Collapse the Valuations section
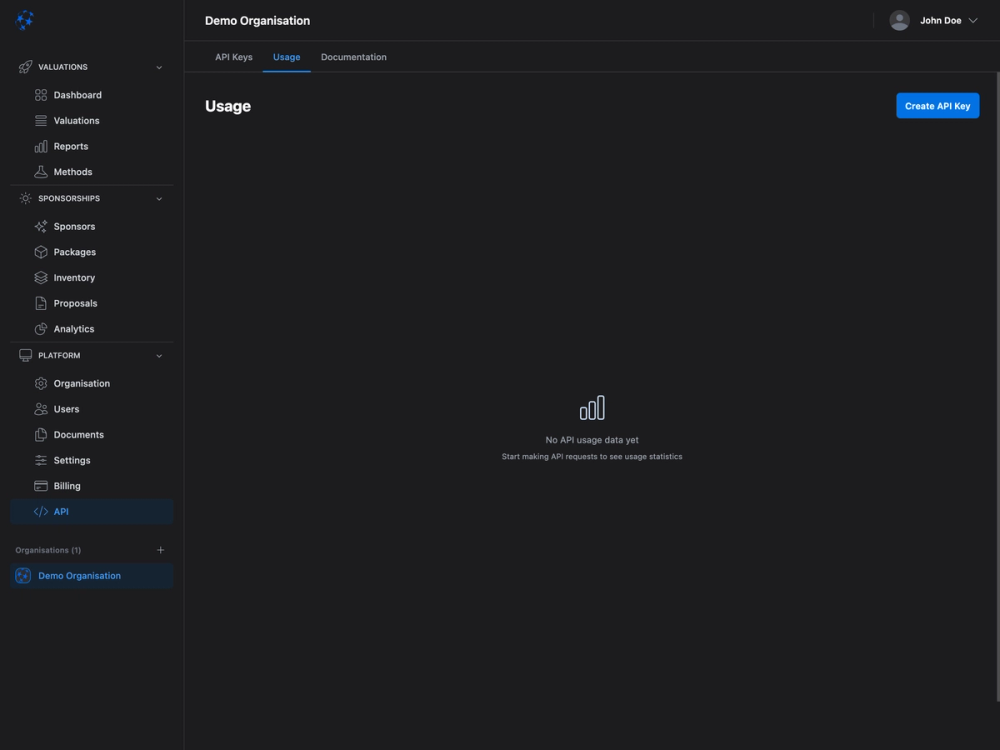 158,66
